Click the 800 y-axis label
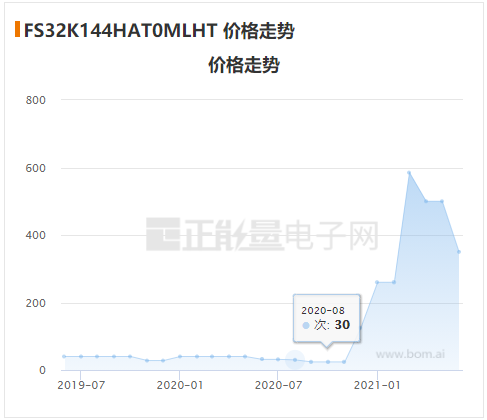The image size is (487, 420). 36,100
